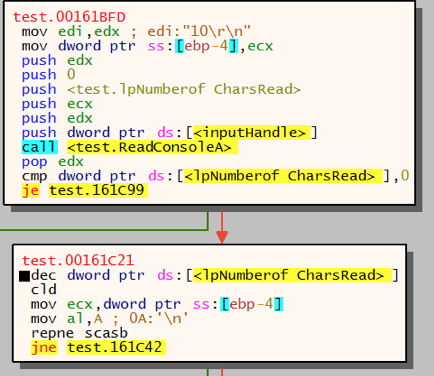Follow the call to test.ReadConsoleA

pos(152,147)
